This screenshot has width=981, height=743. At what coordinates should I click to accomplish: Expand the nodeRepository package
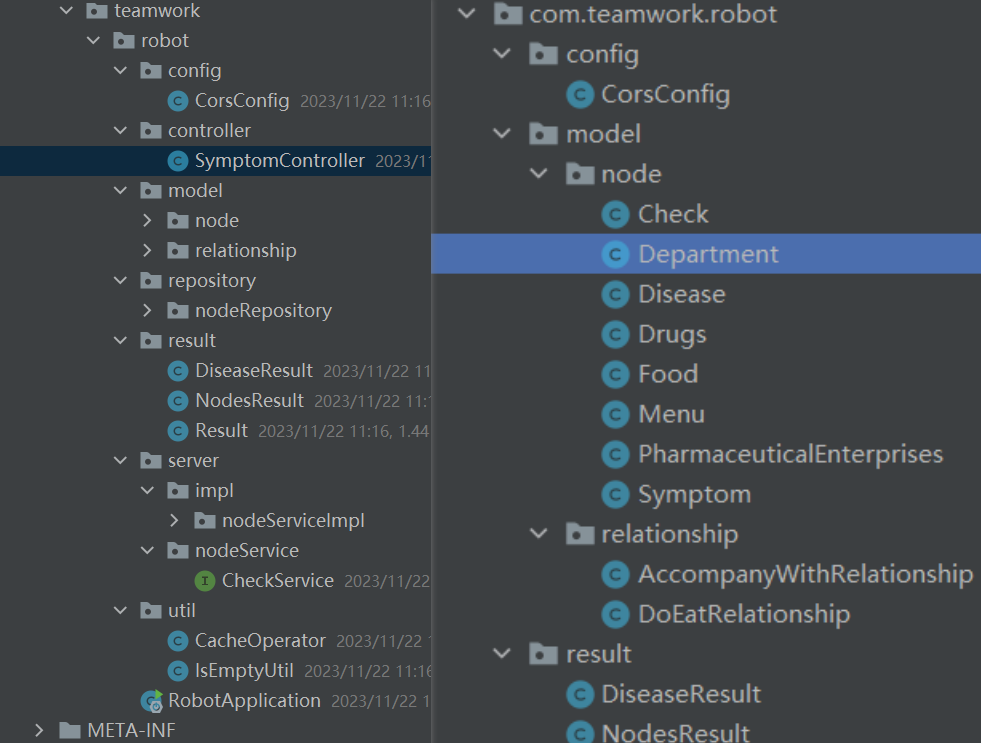coord(147,311)
